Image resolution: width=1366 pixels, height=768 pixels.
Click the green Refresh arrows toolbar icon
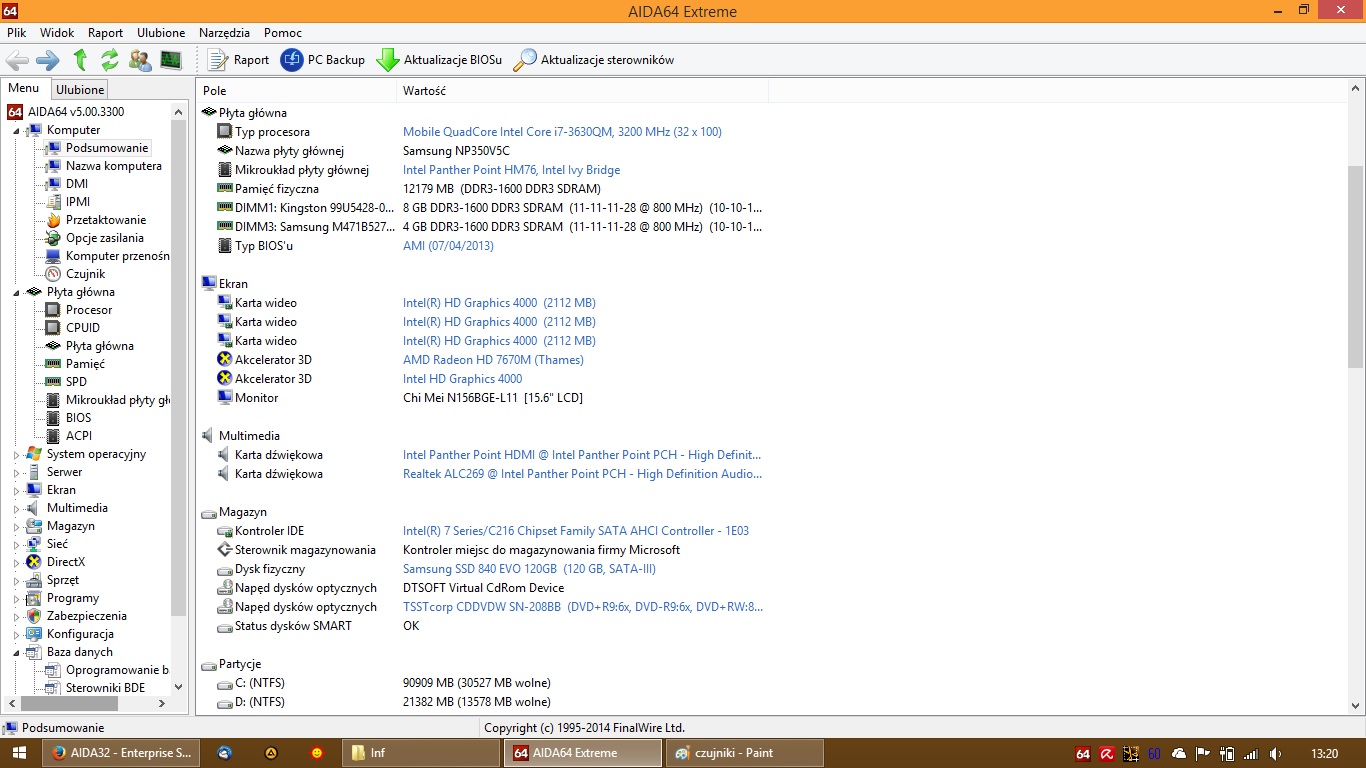point(110,60)
